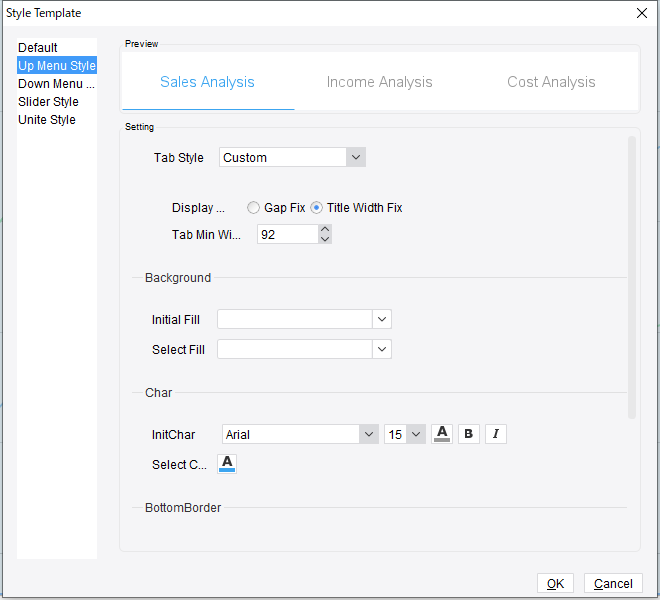Click the Cancel button

pos(613,583)
